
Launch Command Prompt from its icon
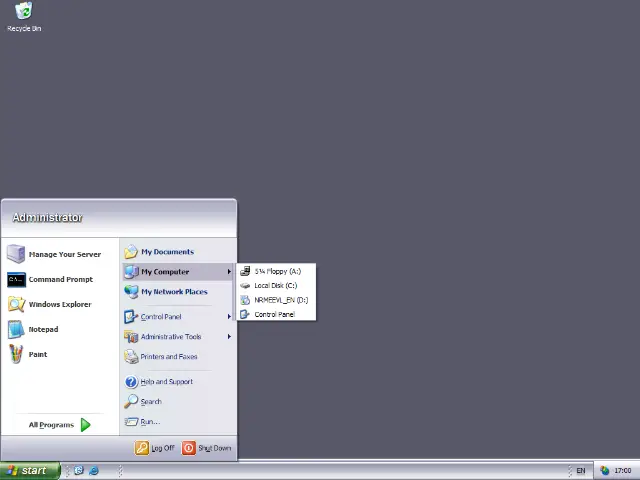[16, 280]
